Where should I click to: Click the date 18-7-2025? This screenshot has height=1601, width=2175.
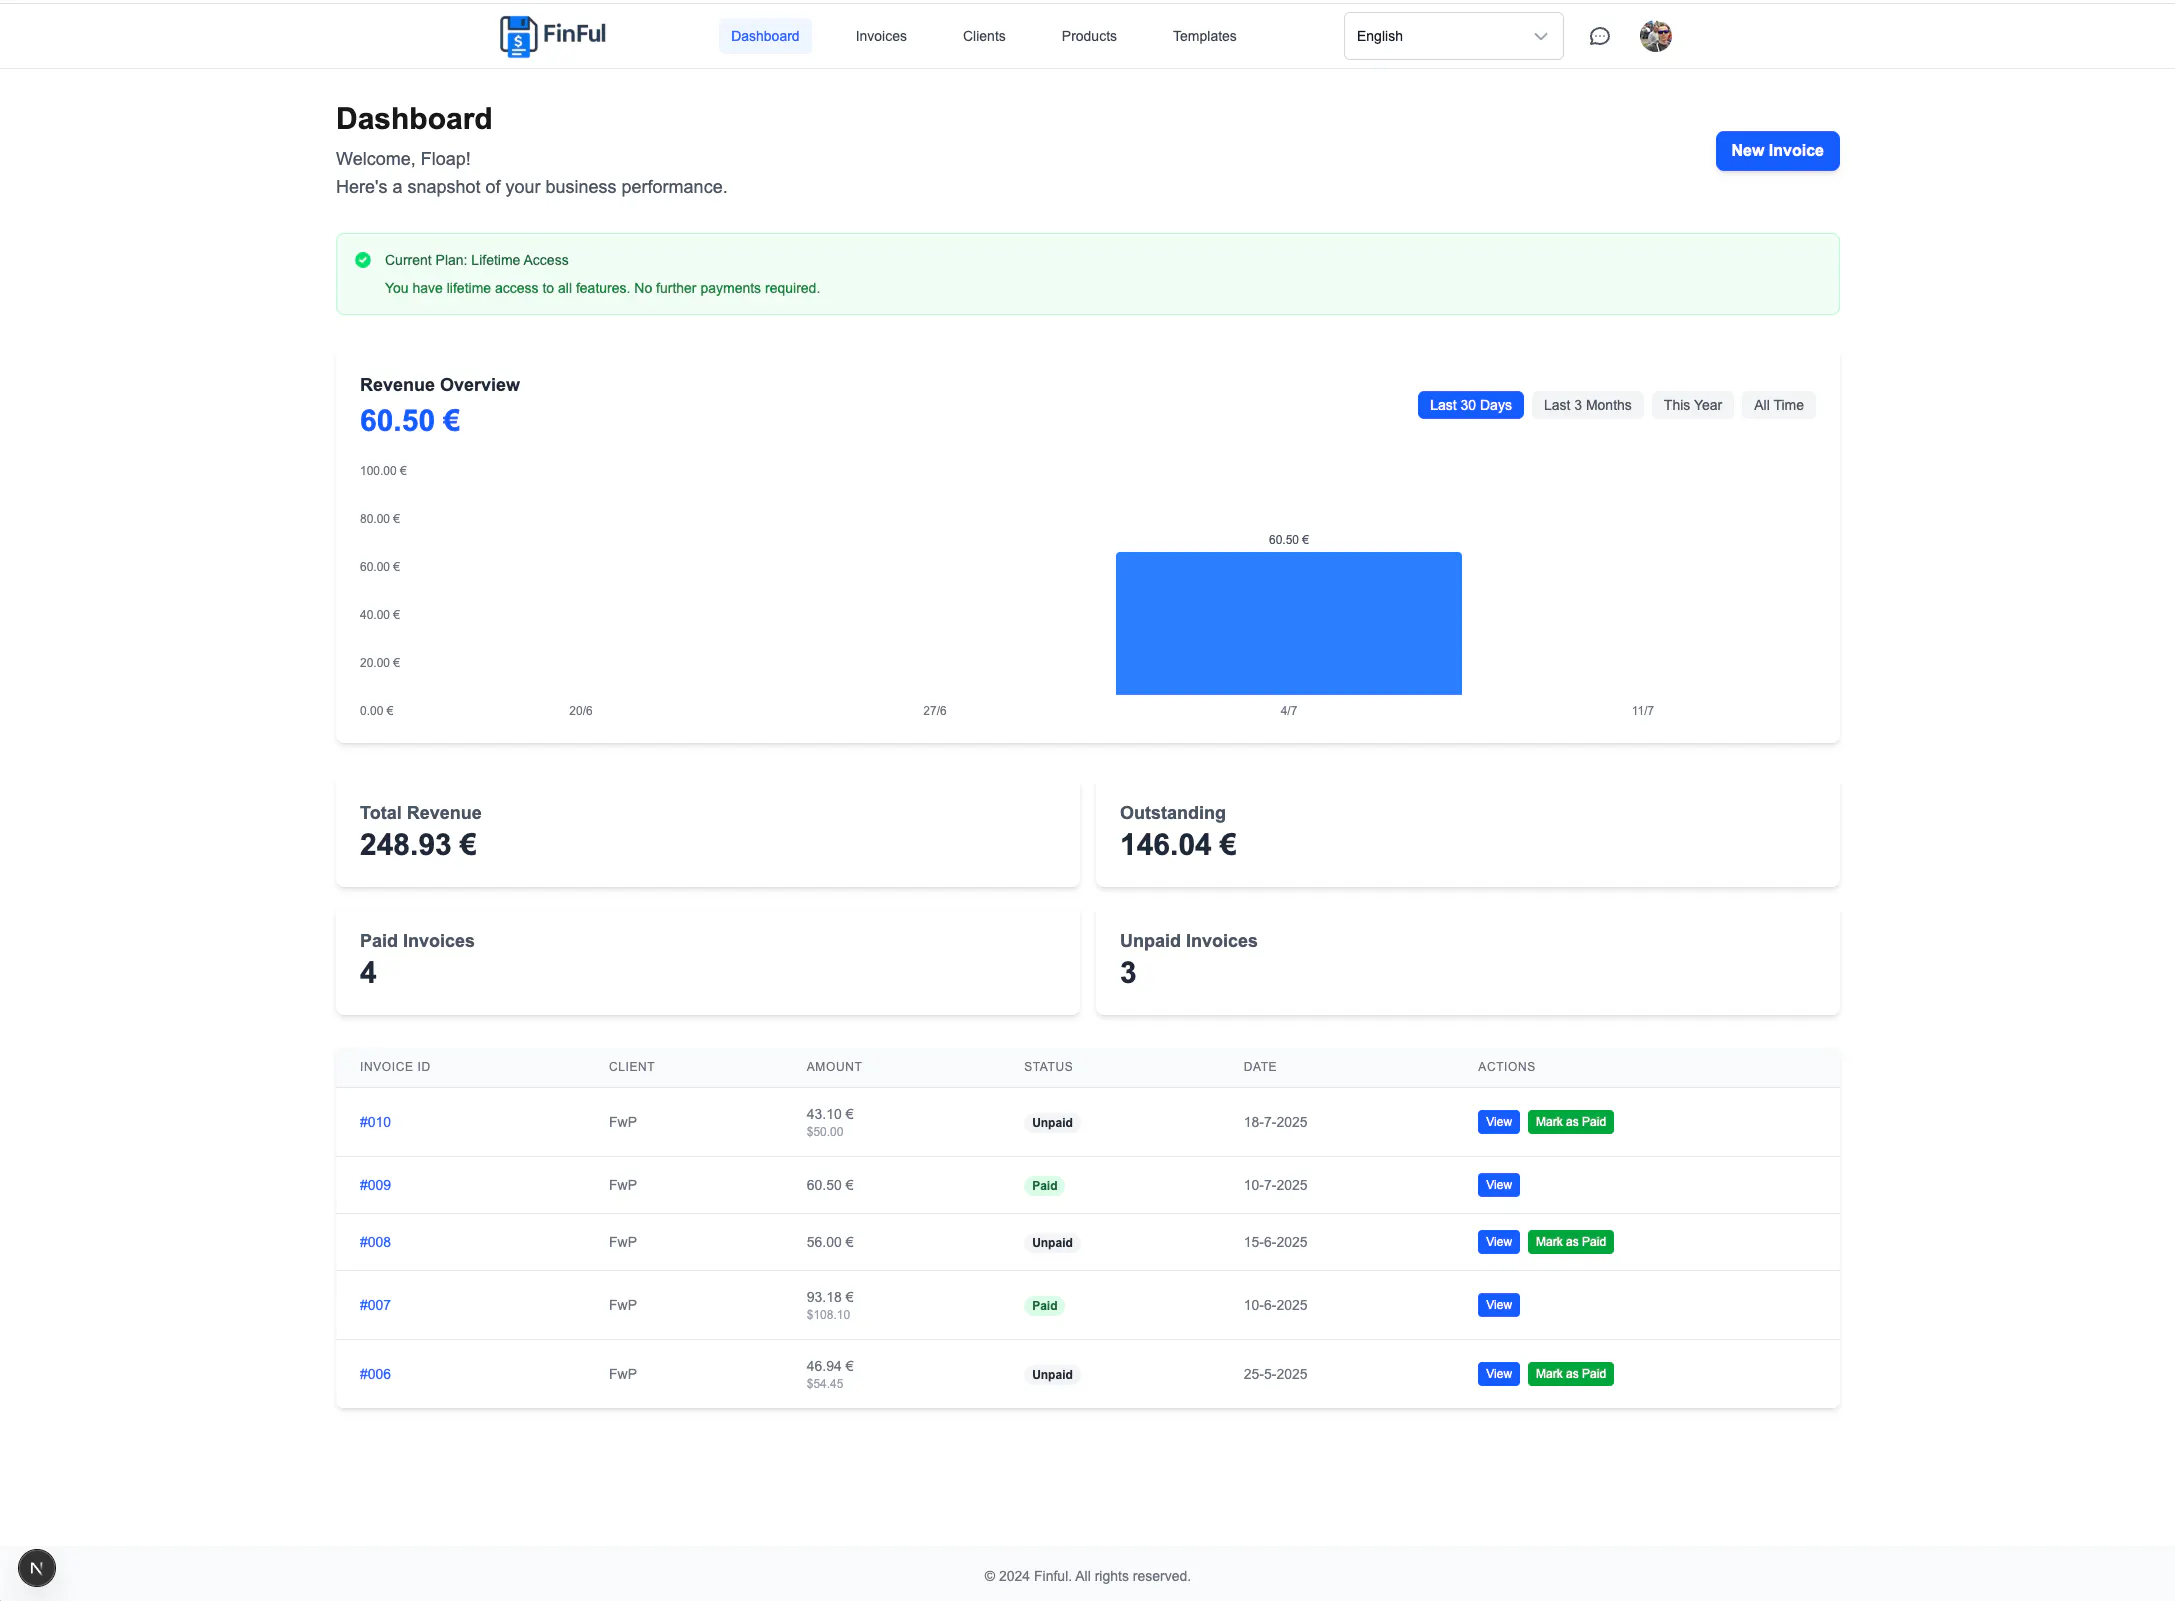pos(1275,1122)
